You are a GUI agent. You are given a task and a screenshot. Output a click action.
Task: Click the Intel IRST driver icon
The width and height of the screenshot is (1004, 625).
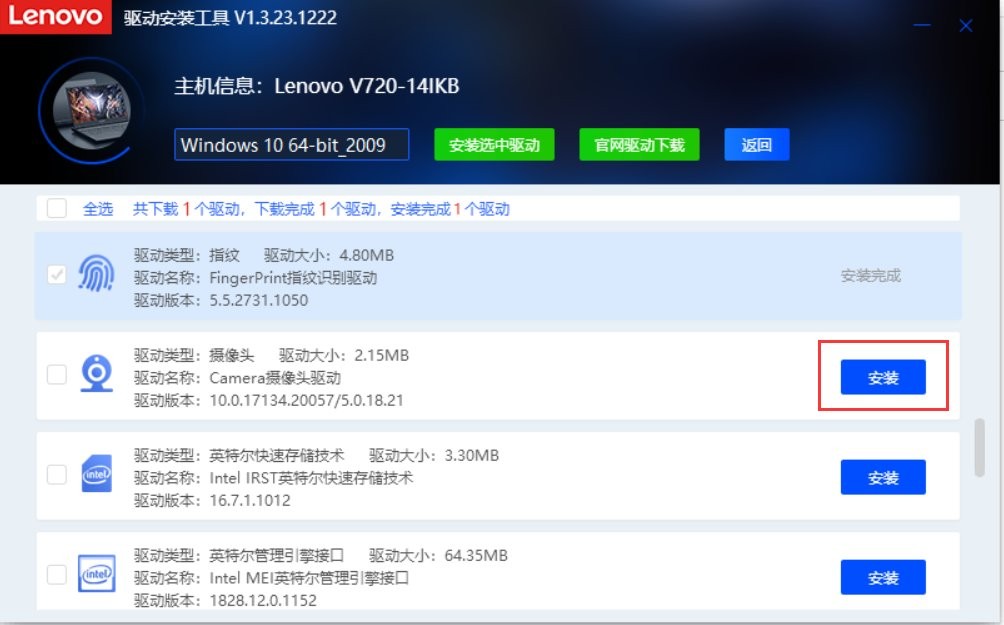coord(97,473)
